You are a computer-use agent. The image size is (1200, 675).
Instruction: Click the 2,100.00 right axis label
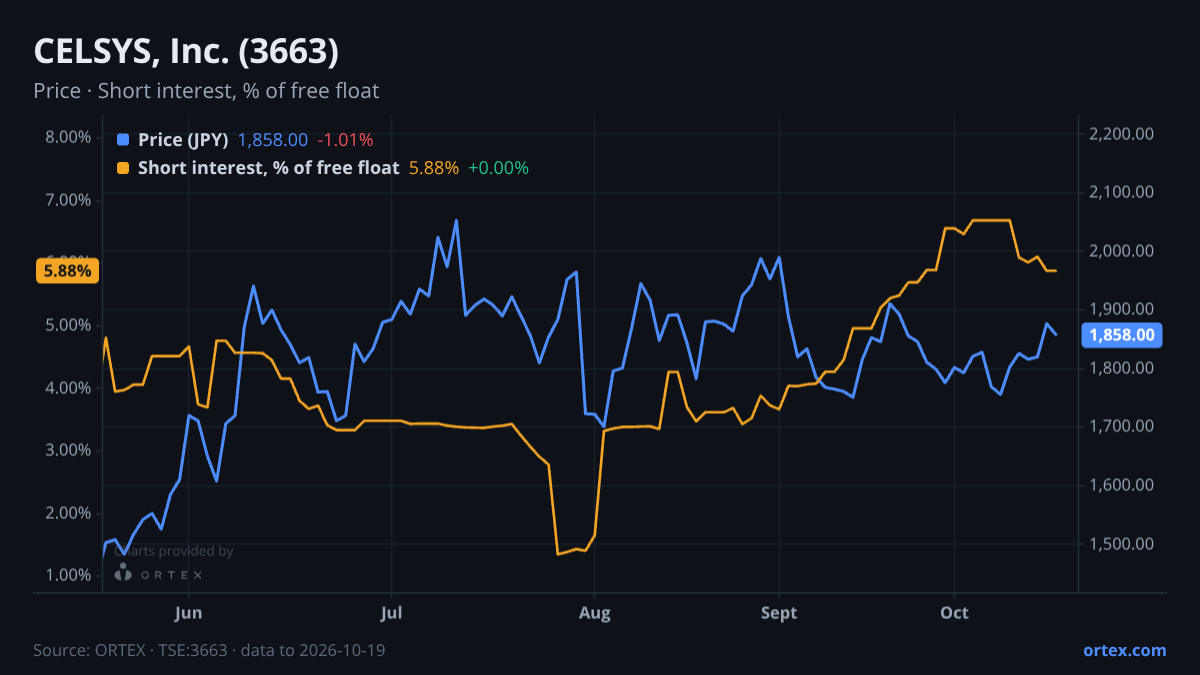[x=1122, y=192]
